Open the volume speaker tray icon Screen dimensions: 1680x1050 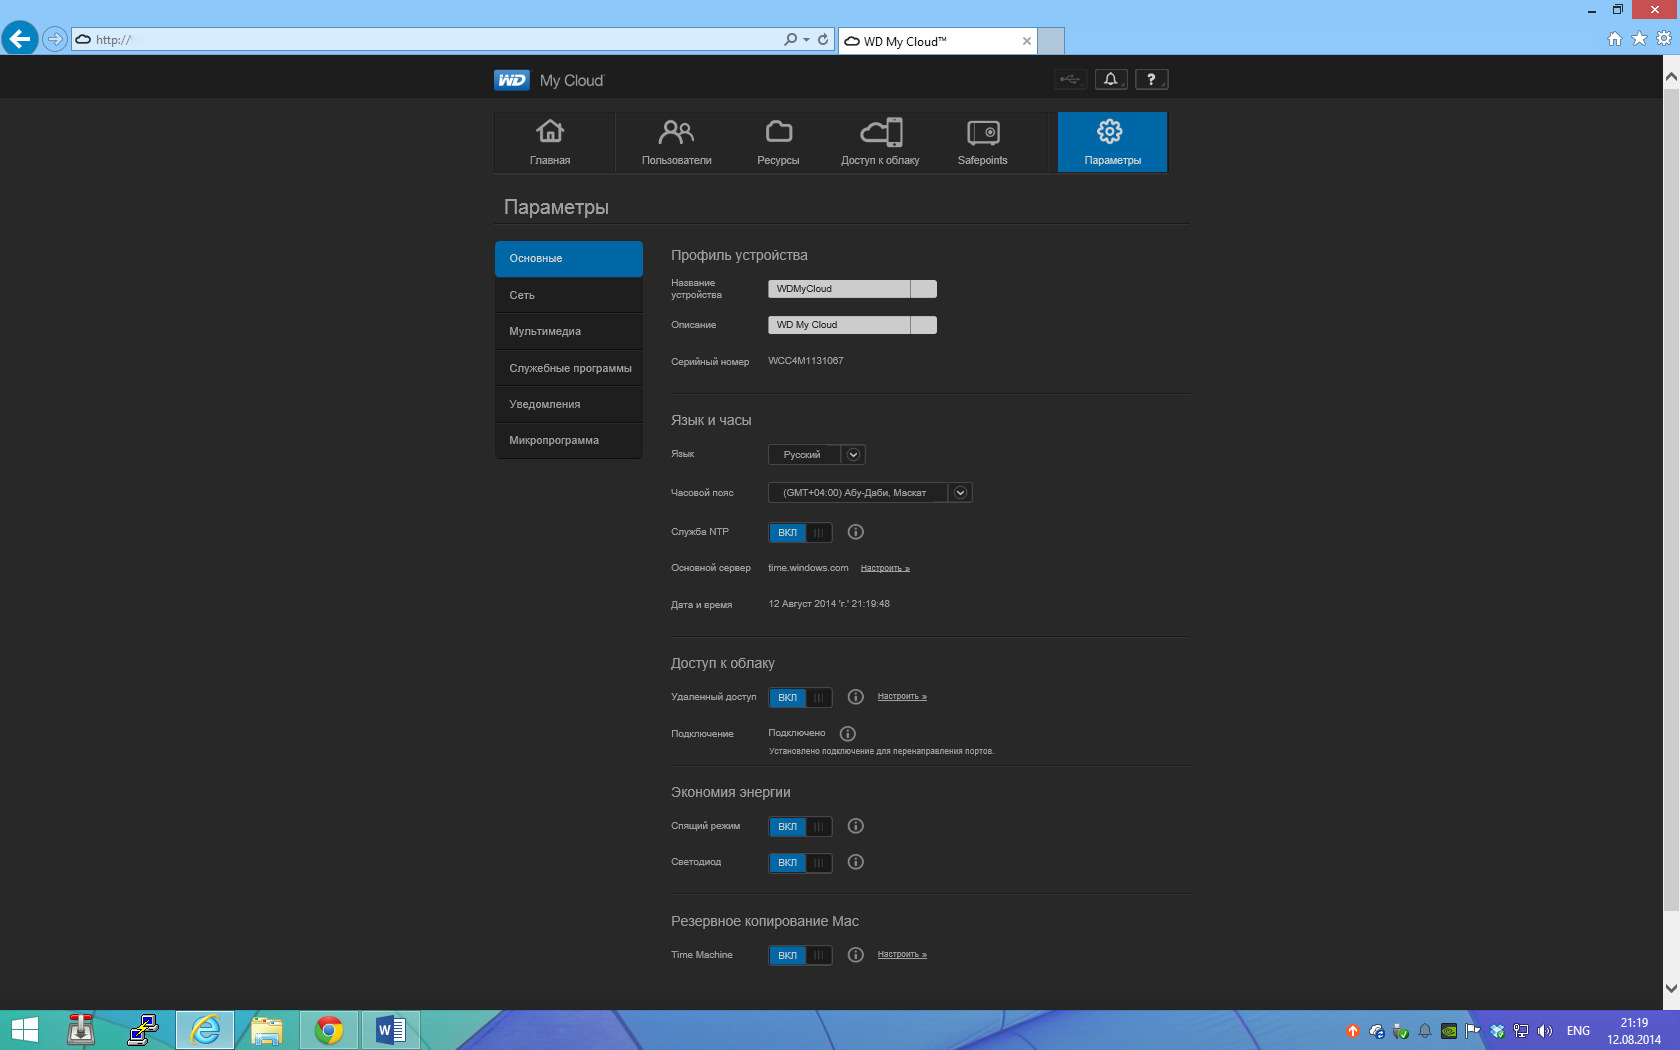point(1545,1031)
